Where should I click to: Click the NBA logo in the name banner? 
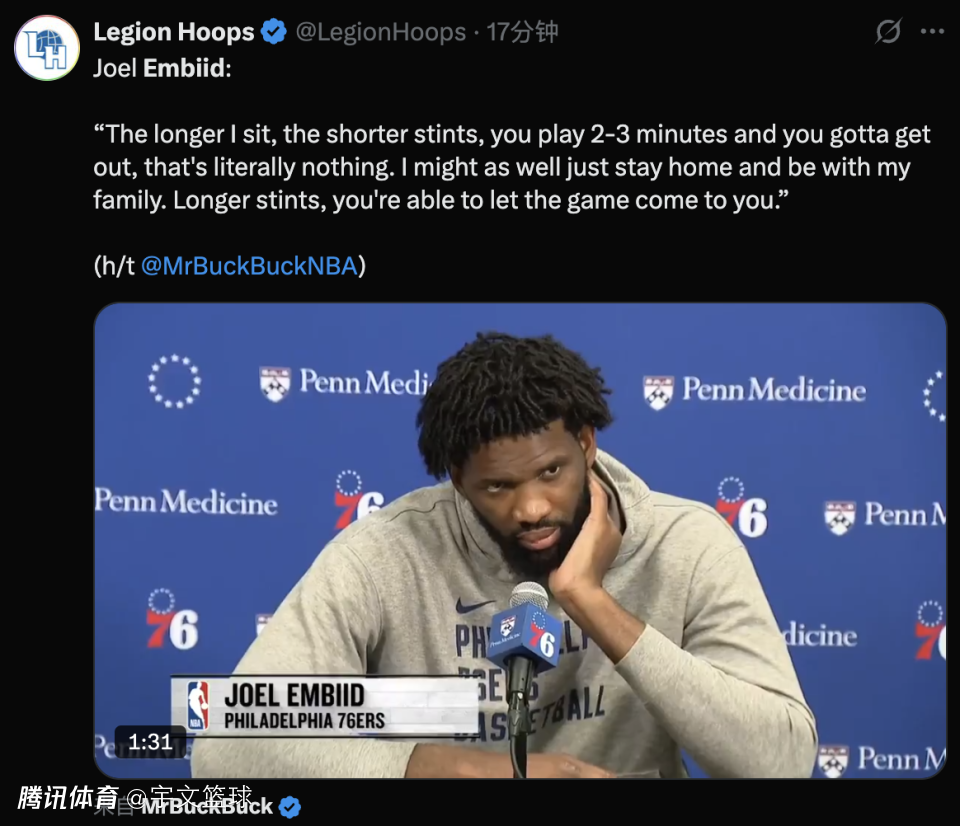tap(198, 705)
